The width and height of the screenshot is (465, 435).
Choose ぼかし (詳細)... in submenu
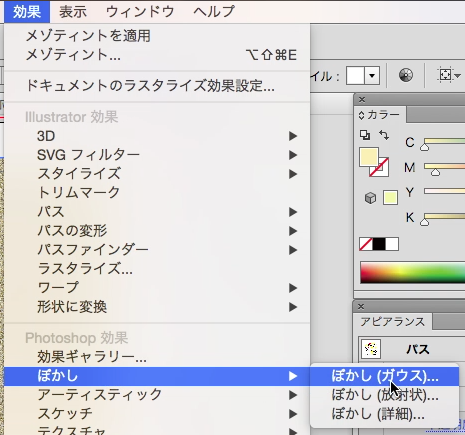click(x=385, y=414)
